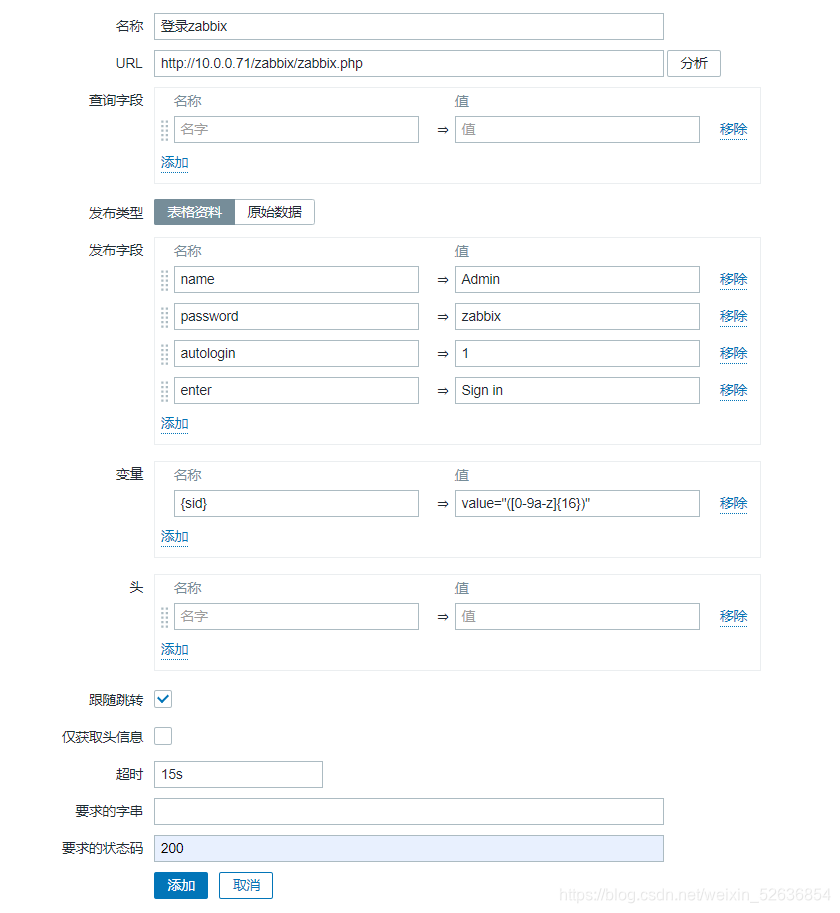This screenshot has height=913, width=840.
Task: Focus the header 值 value input
Action: tap(577, 617)
